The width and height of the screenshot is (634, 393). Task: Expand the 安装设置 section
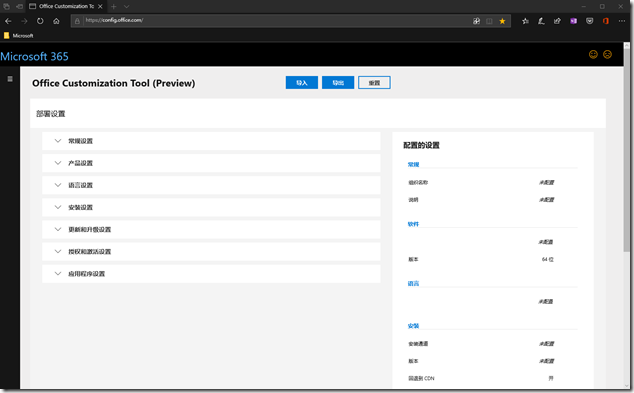point(211,207)
